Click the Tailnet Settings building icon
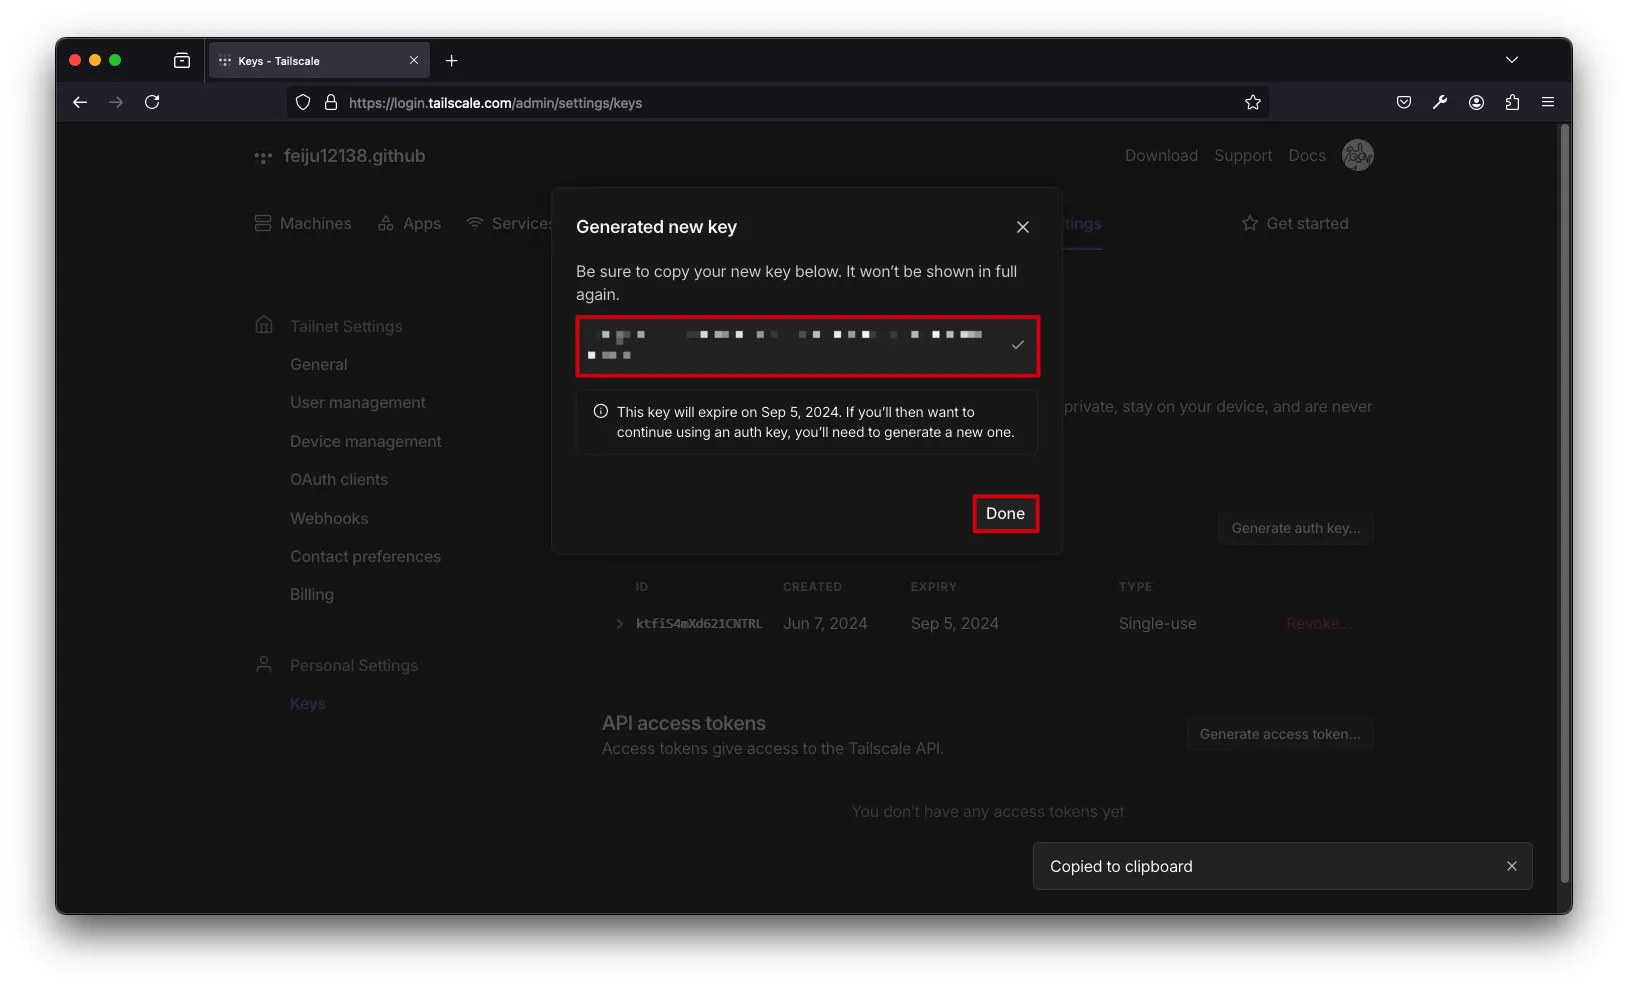The image size is (1628, 988). point(264,326)
